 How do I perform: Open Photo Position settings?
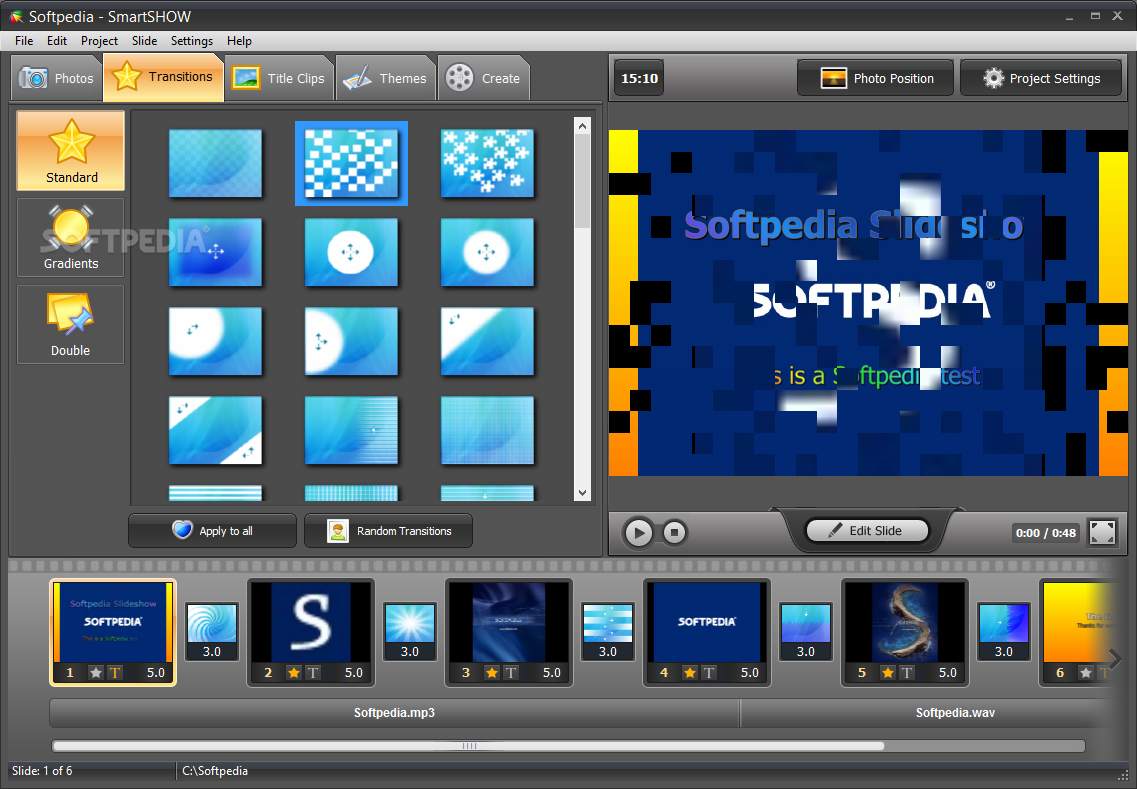875,78
